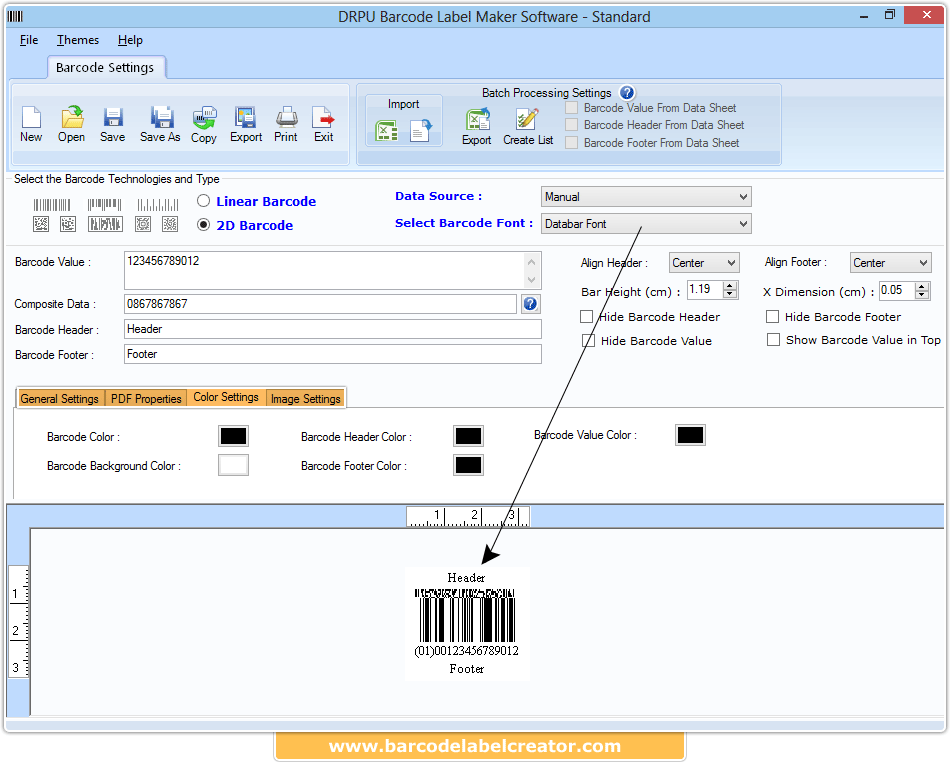Select the second 2D barcode sample icon
Screen dimensions: 950x762
[68, 224]
